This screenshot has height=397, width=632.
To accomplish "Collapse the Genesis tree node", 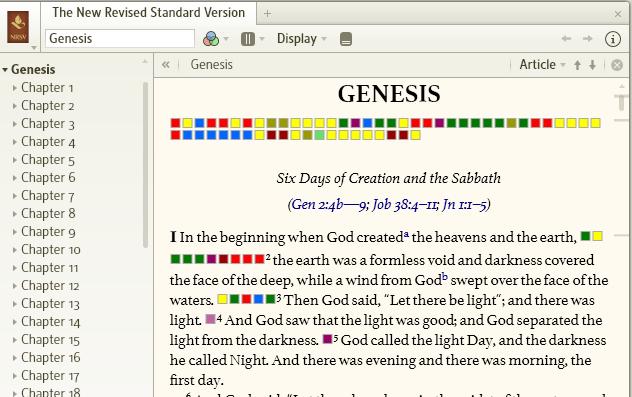I will [x=5, y=70].
